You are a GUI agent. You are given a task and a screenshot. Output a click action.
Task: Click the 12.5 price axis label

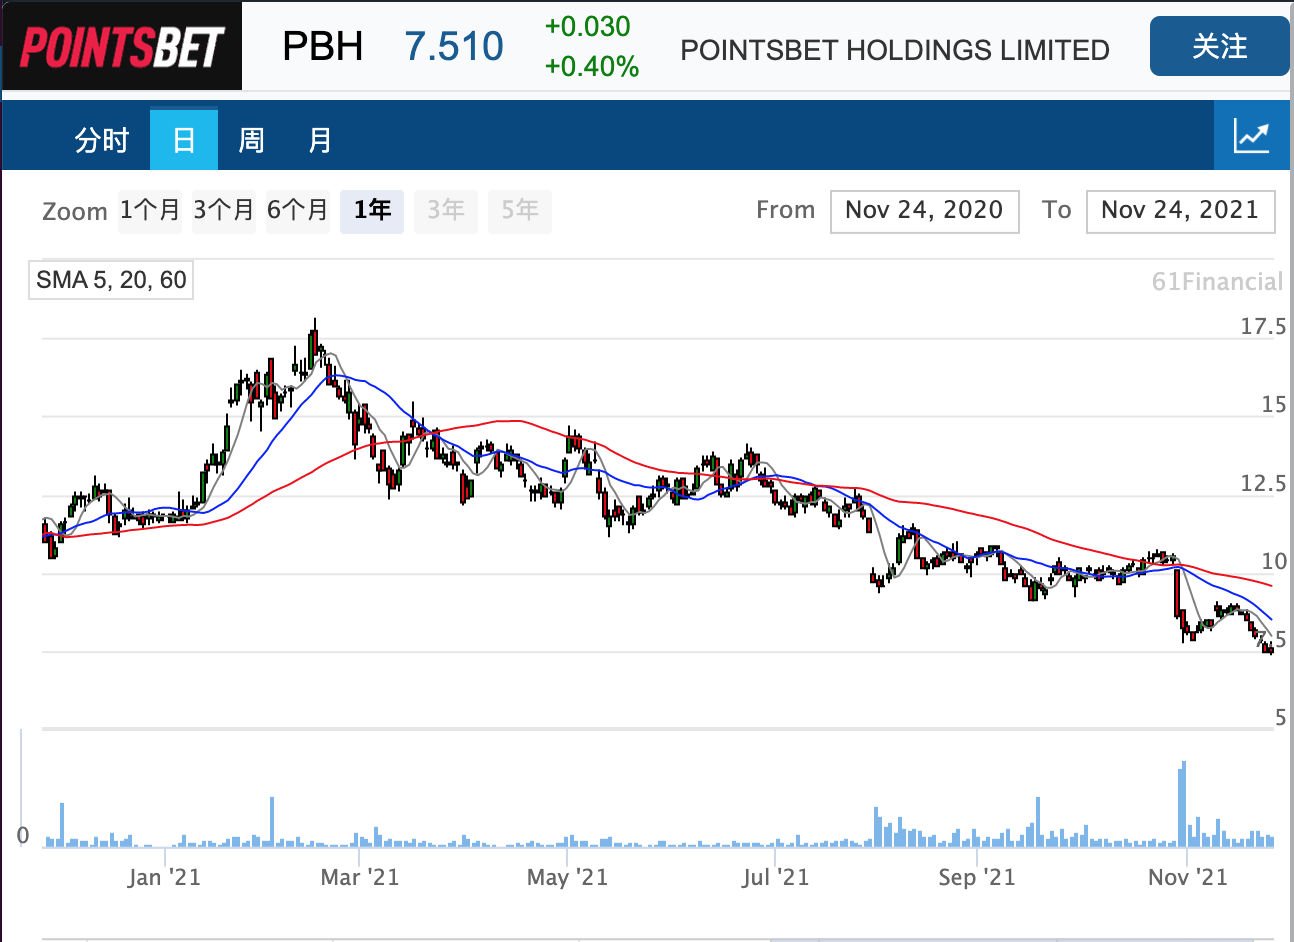click(1263, 483)
